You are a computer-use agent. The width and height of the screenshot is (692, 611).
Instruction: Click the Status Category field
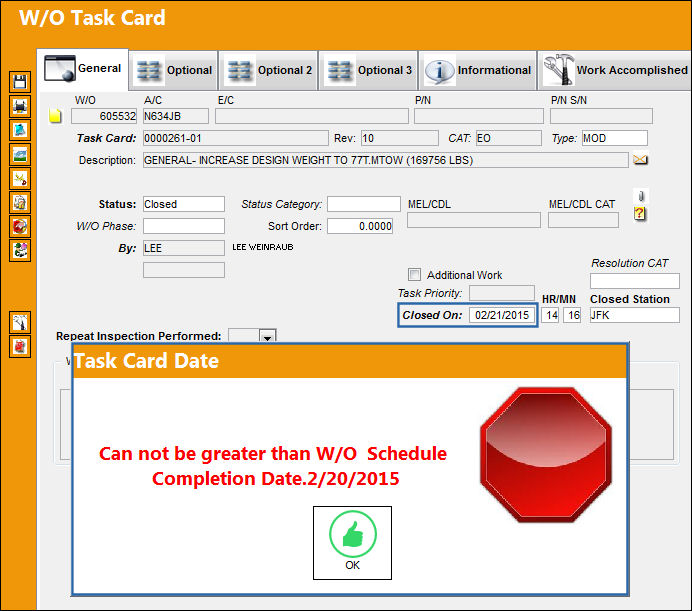[x=364, y=204]
